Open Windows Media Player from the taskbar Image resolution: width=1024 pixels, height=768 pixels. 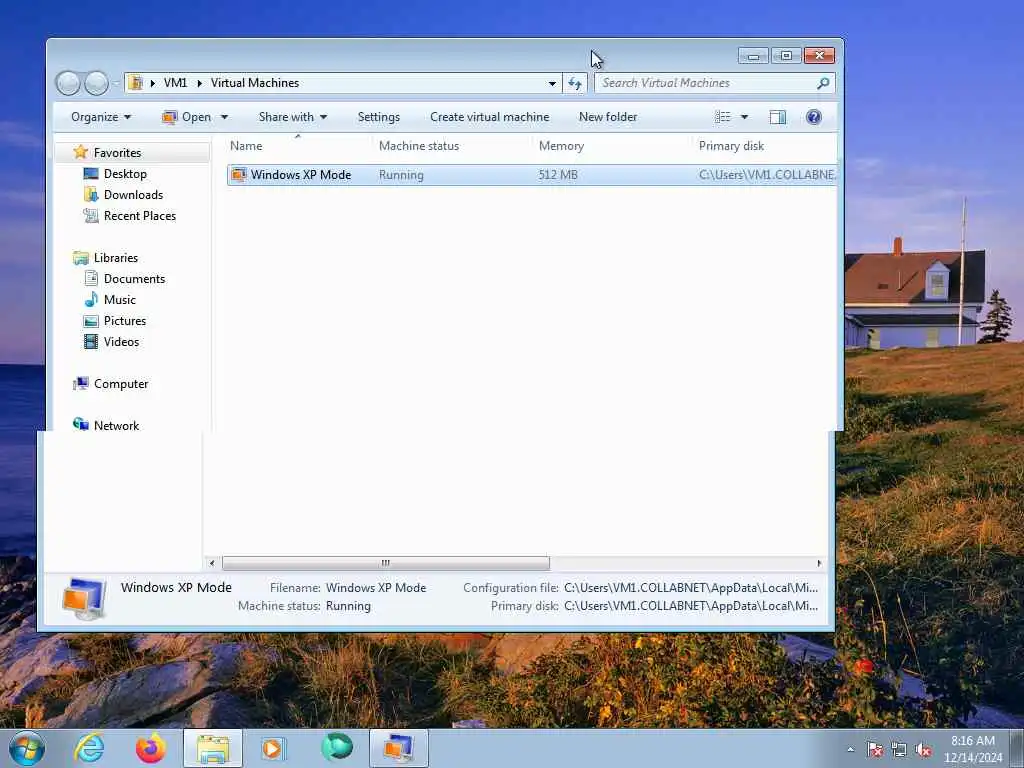[274, 748]
